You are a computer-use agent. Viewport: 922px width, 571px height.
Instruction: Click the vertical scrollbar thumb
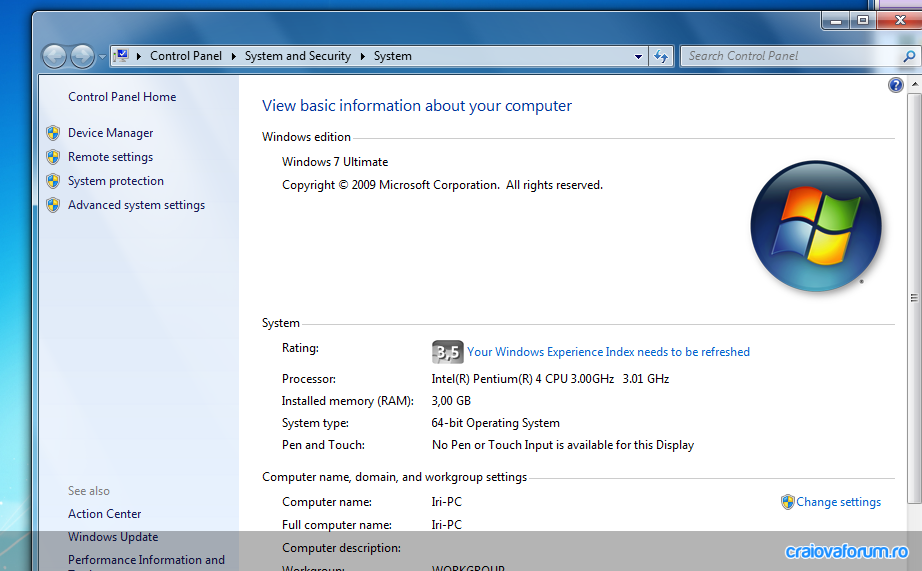click(x=914, y=298)
